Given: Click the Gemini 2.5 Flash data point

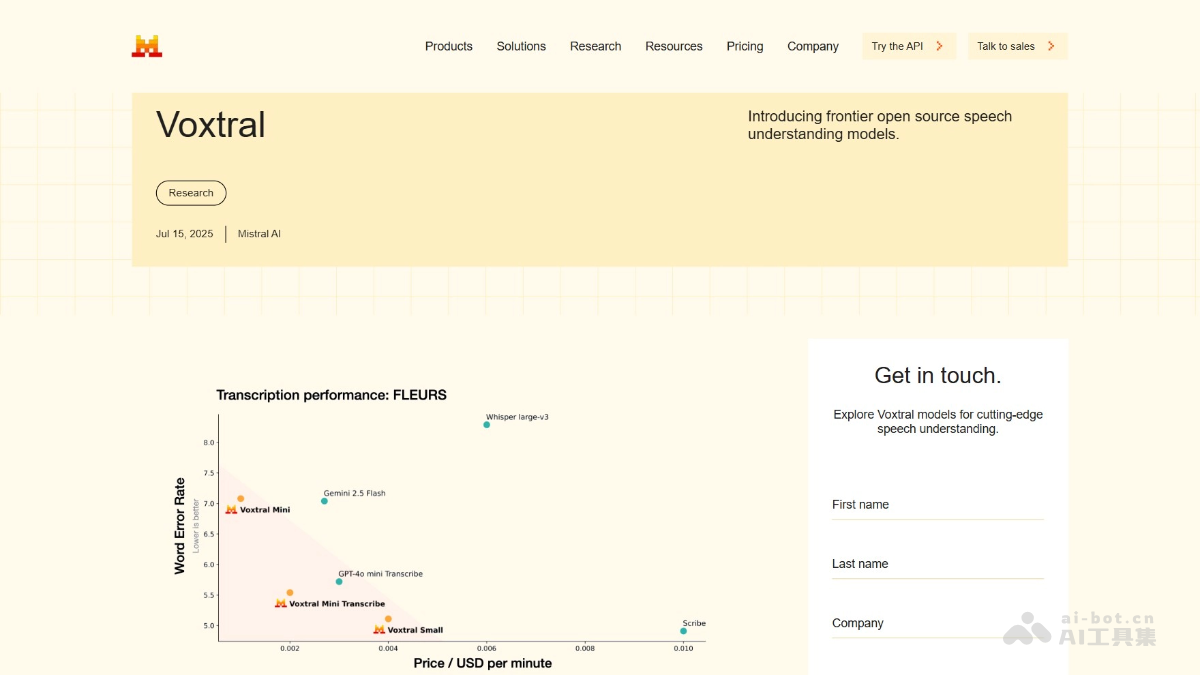Looking at the screenshot, I should (x=324, y=501).
